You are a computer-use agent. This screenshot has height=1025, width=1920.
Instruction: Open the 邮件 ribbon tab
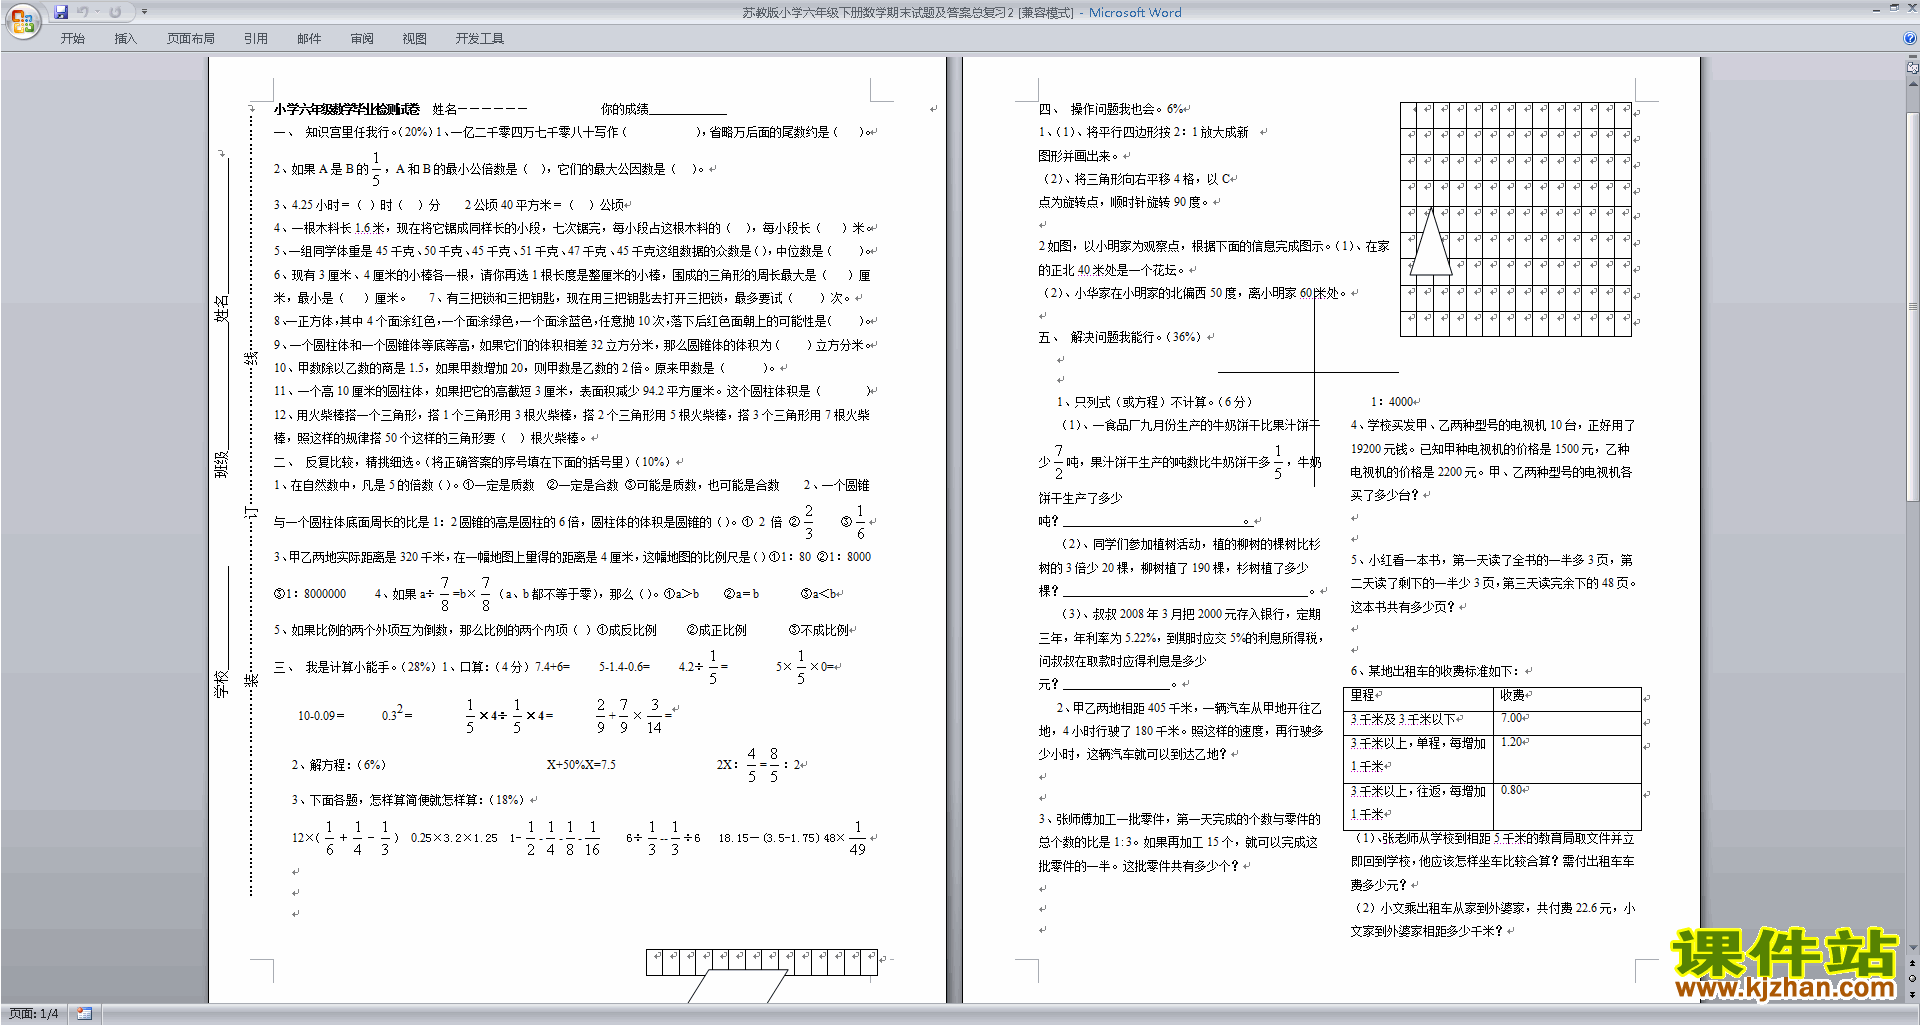(x=309, y=39)
